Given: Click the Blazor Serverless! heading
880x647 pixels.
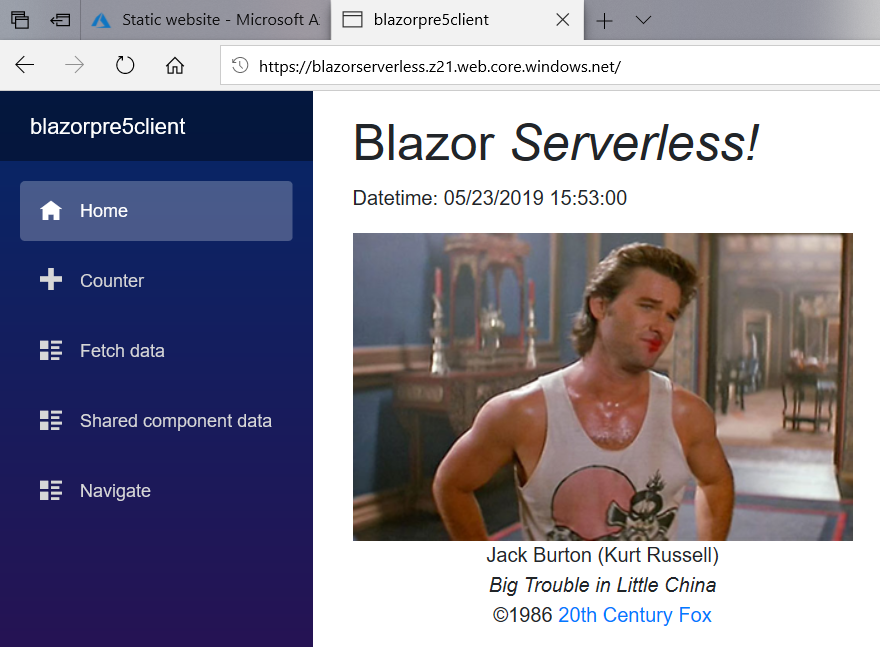Looking at the screenshot, I should click(x=556, y=143).
